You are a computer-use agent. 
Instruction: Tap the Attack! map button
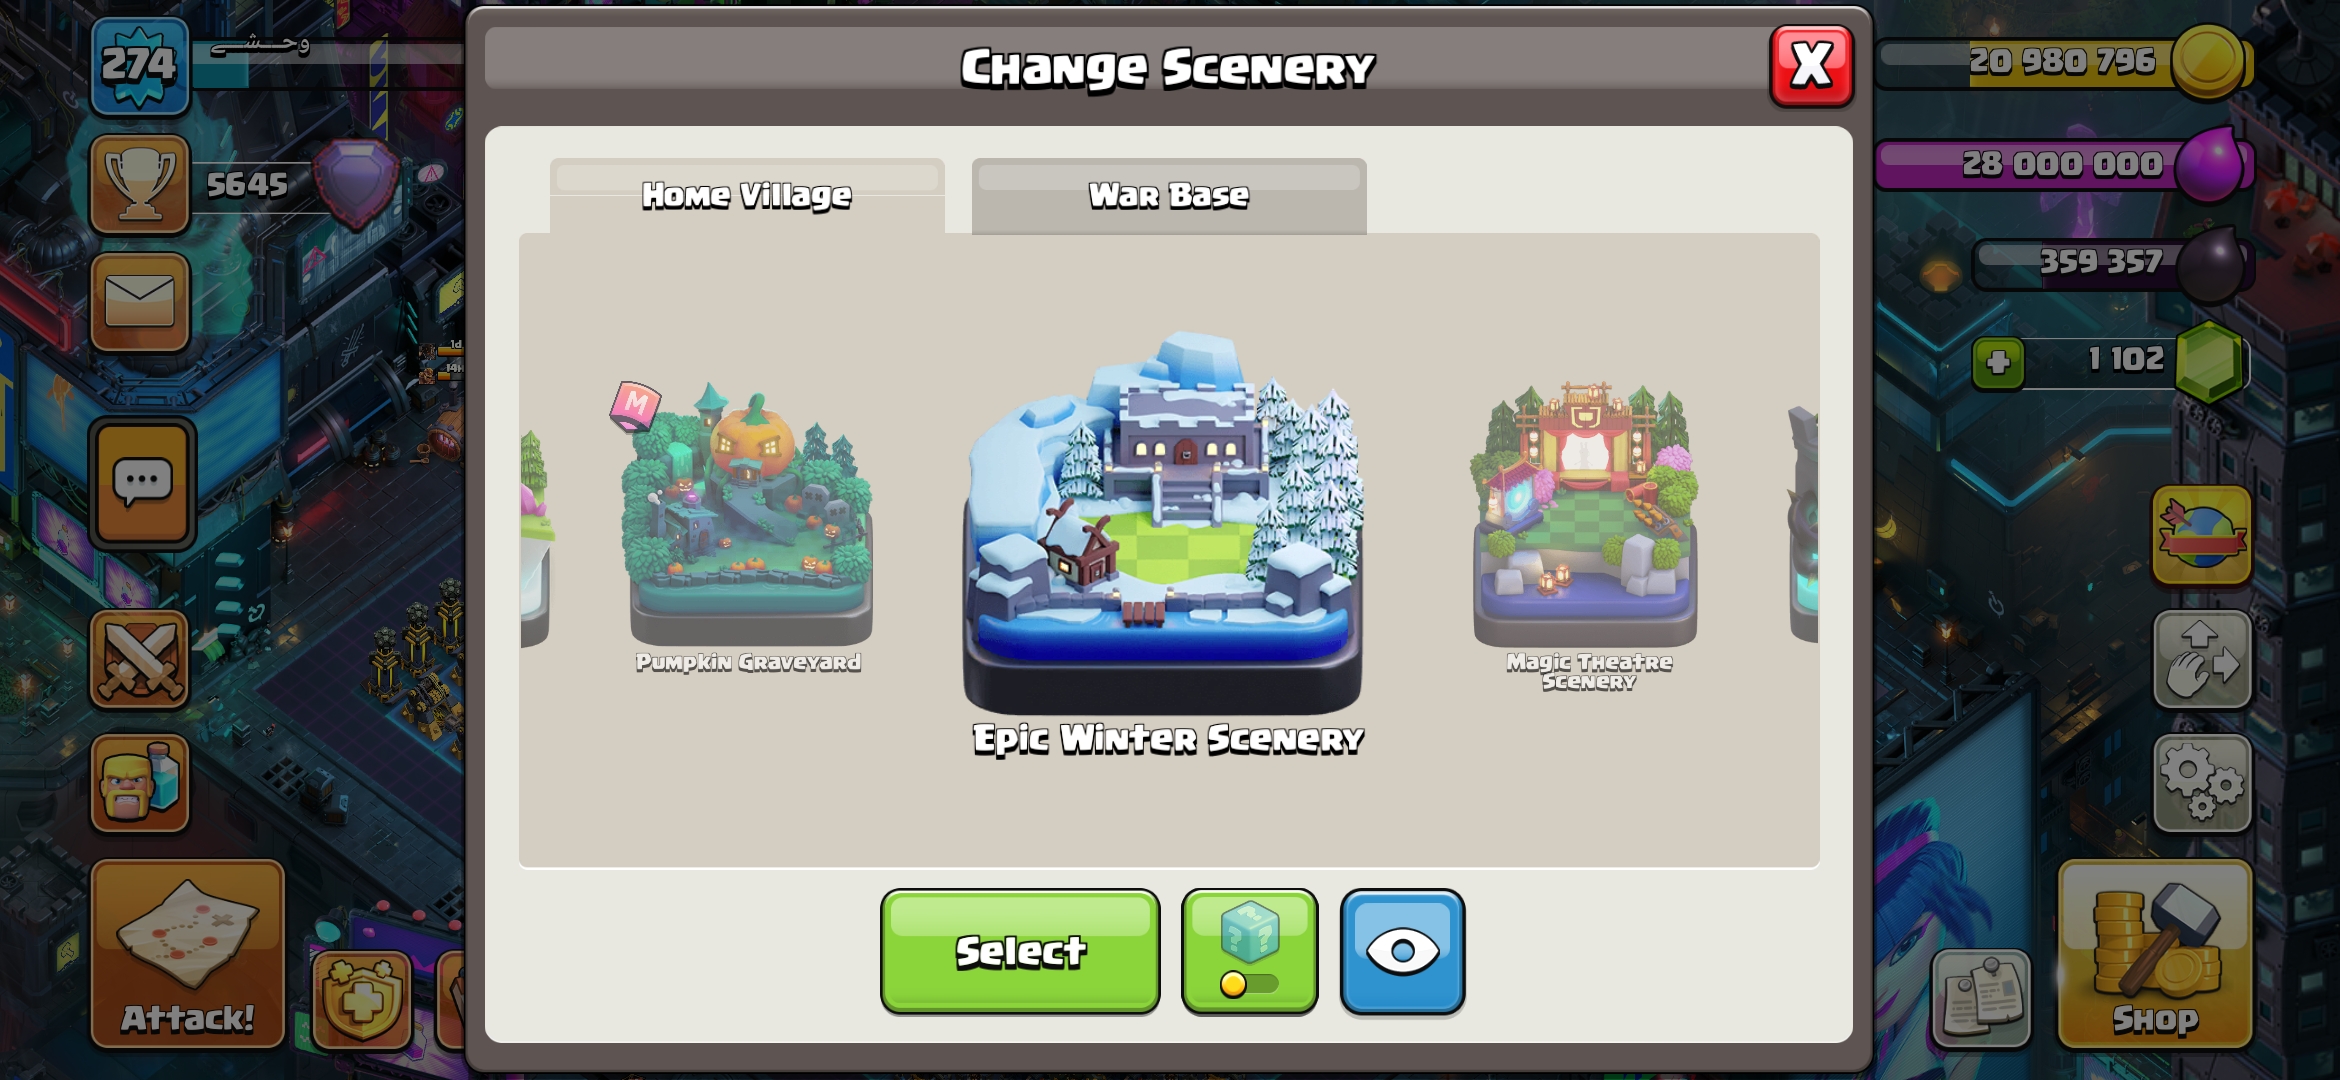click(188, 954)
